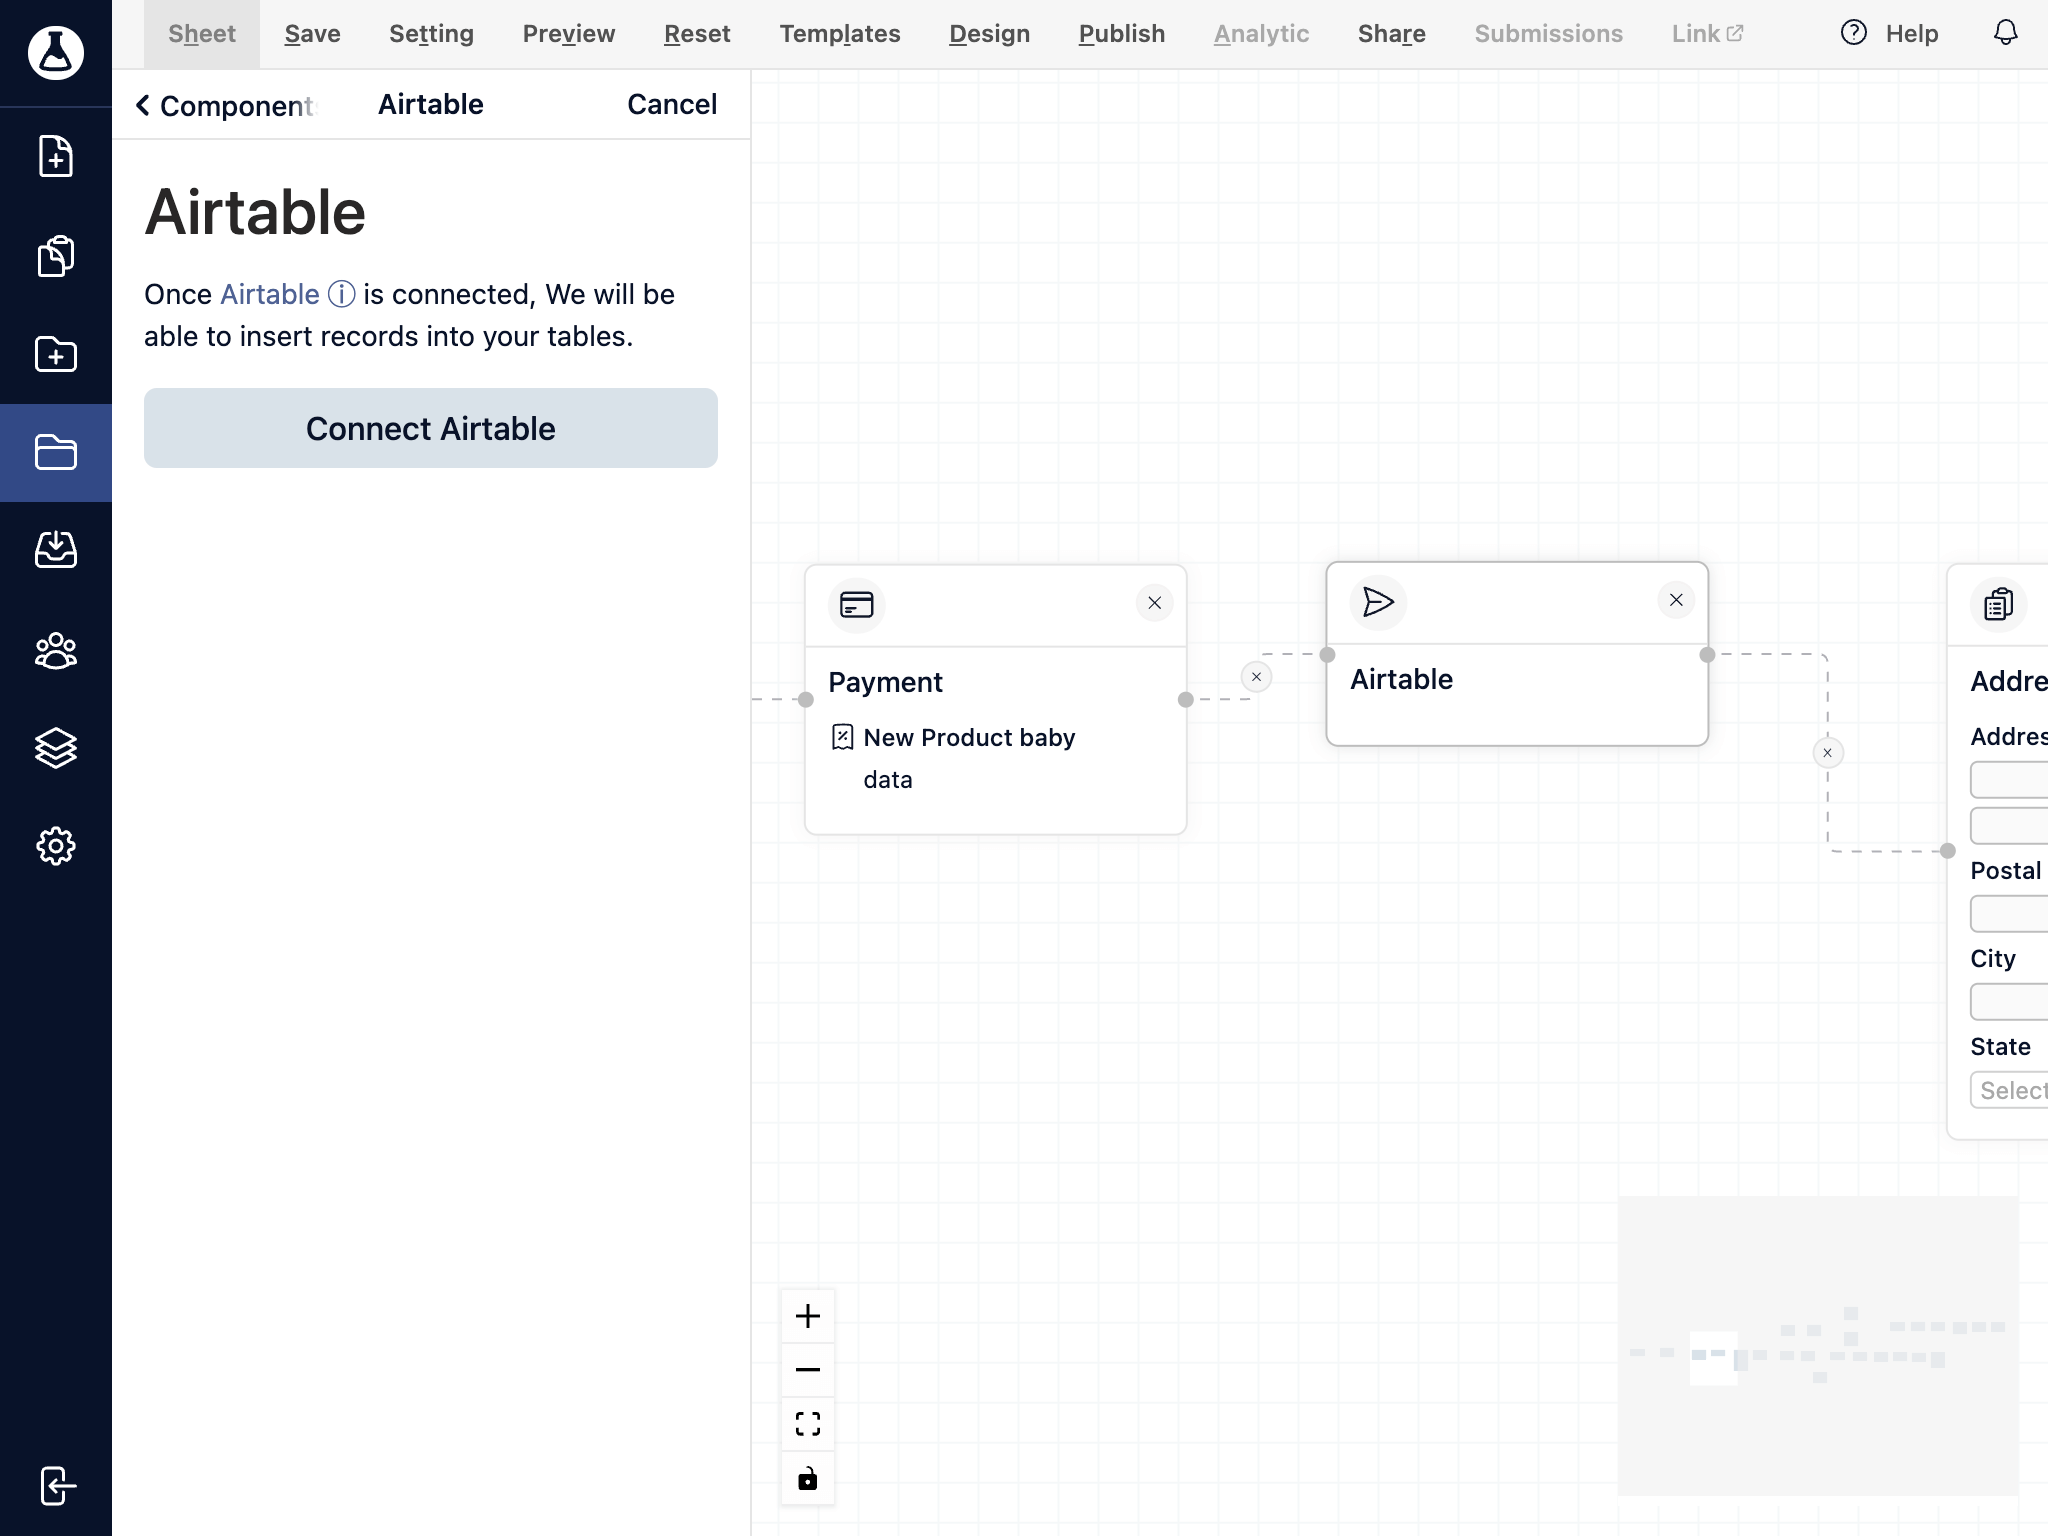Remove the Payment node
The height and width of the screenshot is (1536, 2048).
pos(1154,603)
